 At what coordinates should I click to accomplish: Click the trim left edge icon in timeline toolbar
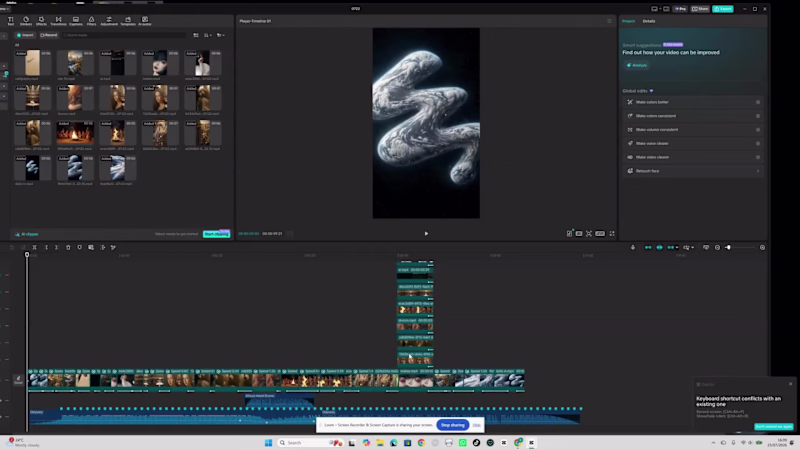coord(46,247)
